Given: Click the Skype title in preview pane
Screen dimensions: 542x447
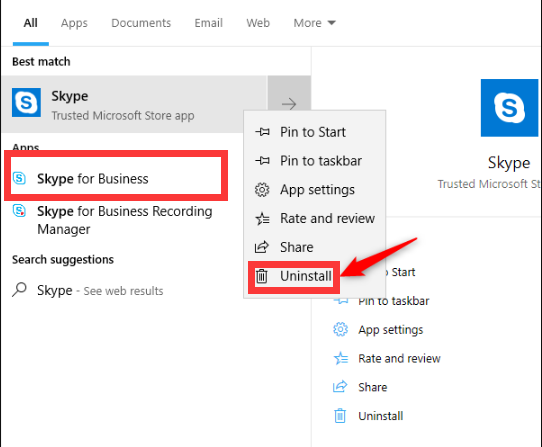Looking at the screenshot, I should [509, 163].
